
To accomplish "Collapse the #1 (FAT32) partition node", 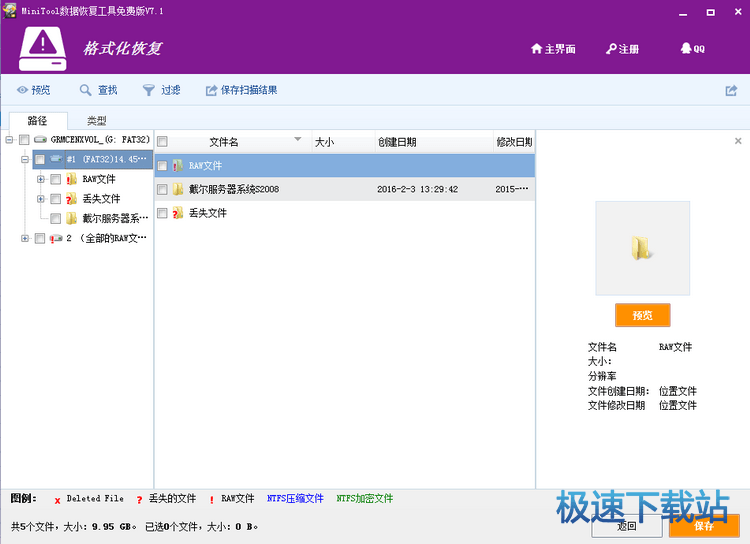I will (25, 159).
